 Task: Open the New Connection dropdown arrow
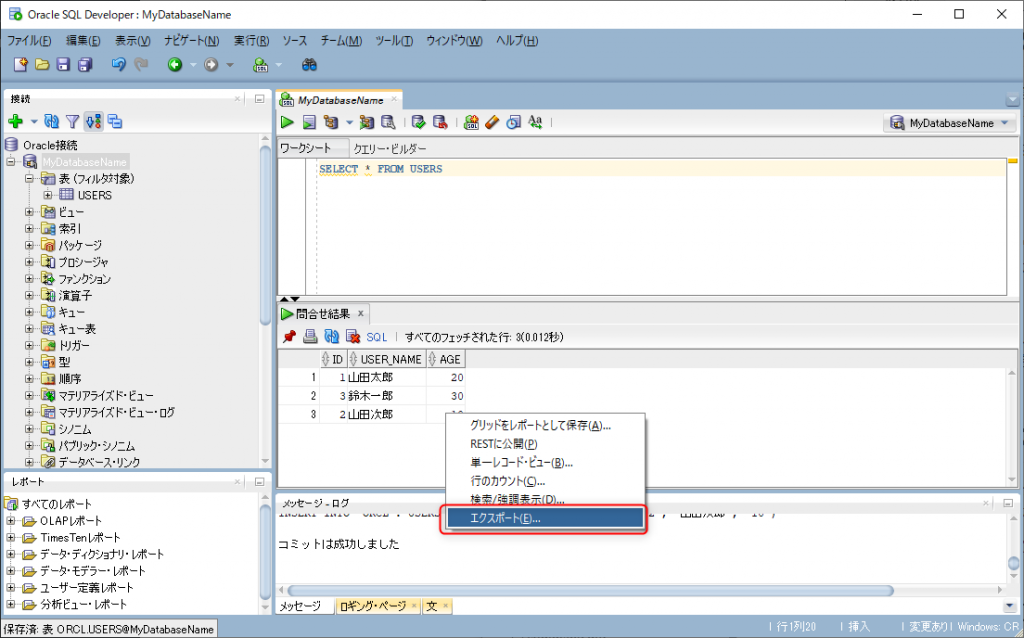[x=34, y=122]
